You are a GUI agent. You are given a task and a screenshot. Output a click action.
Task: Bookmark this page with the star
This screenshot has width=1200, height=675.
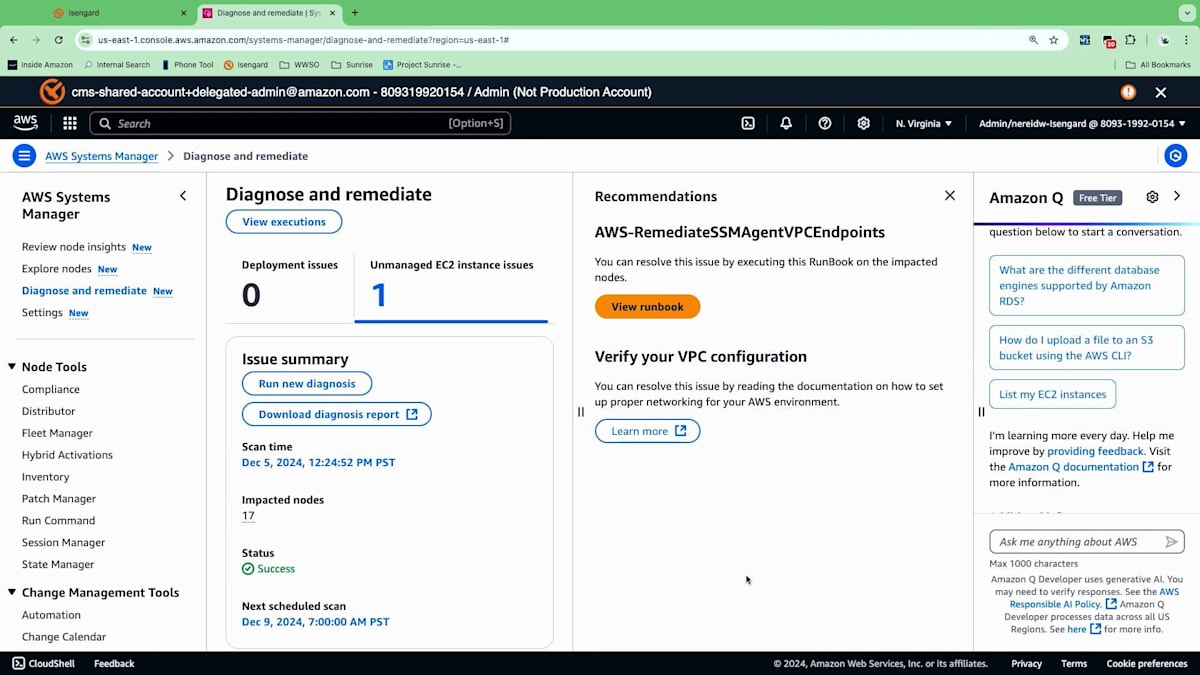[1054, 40]
